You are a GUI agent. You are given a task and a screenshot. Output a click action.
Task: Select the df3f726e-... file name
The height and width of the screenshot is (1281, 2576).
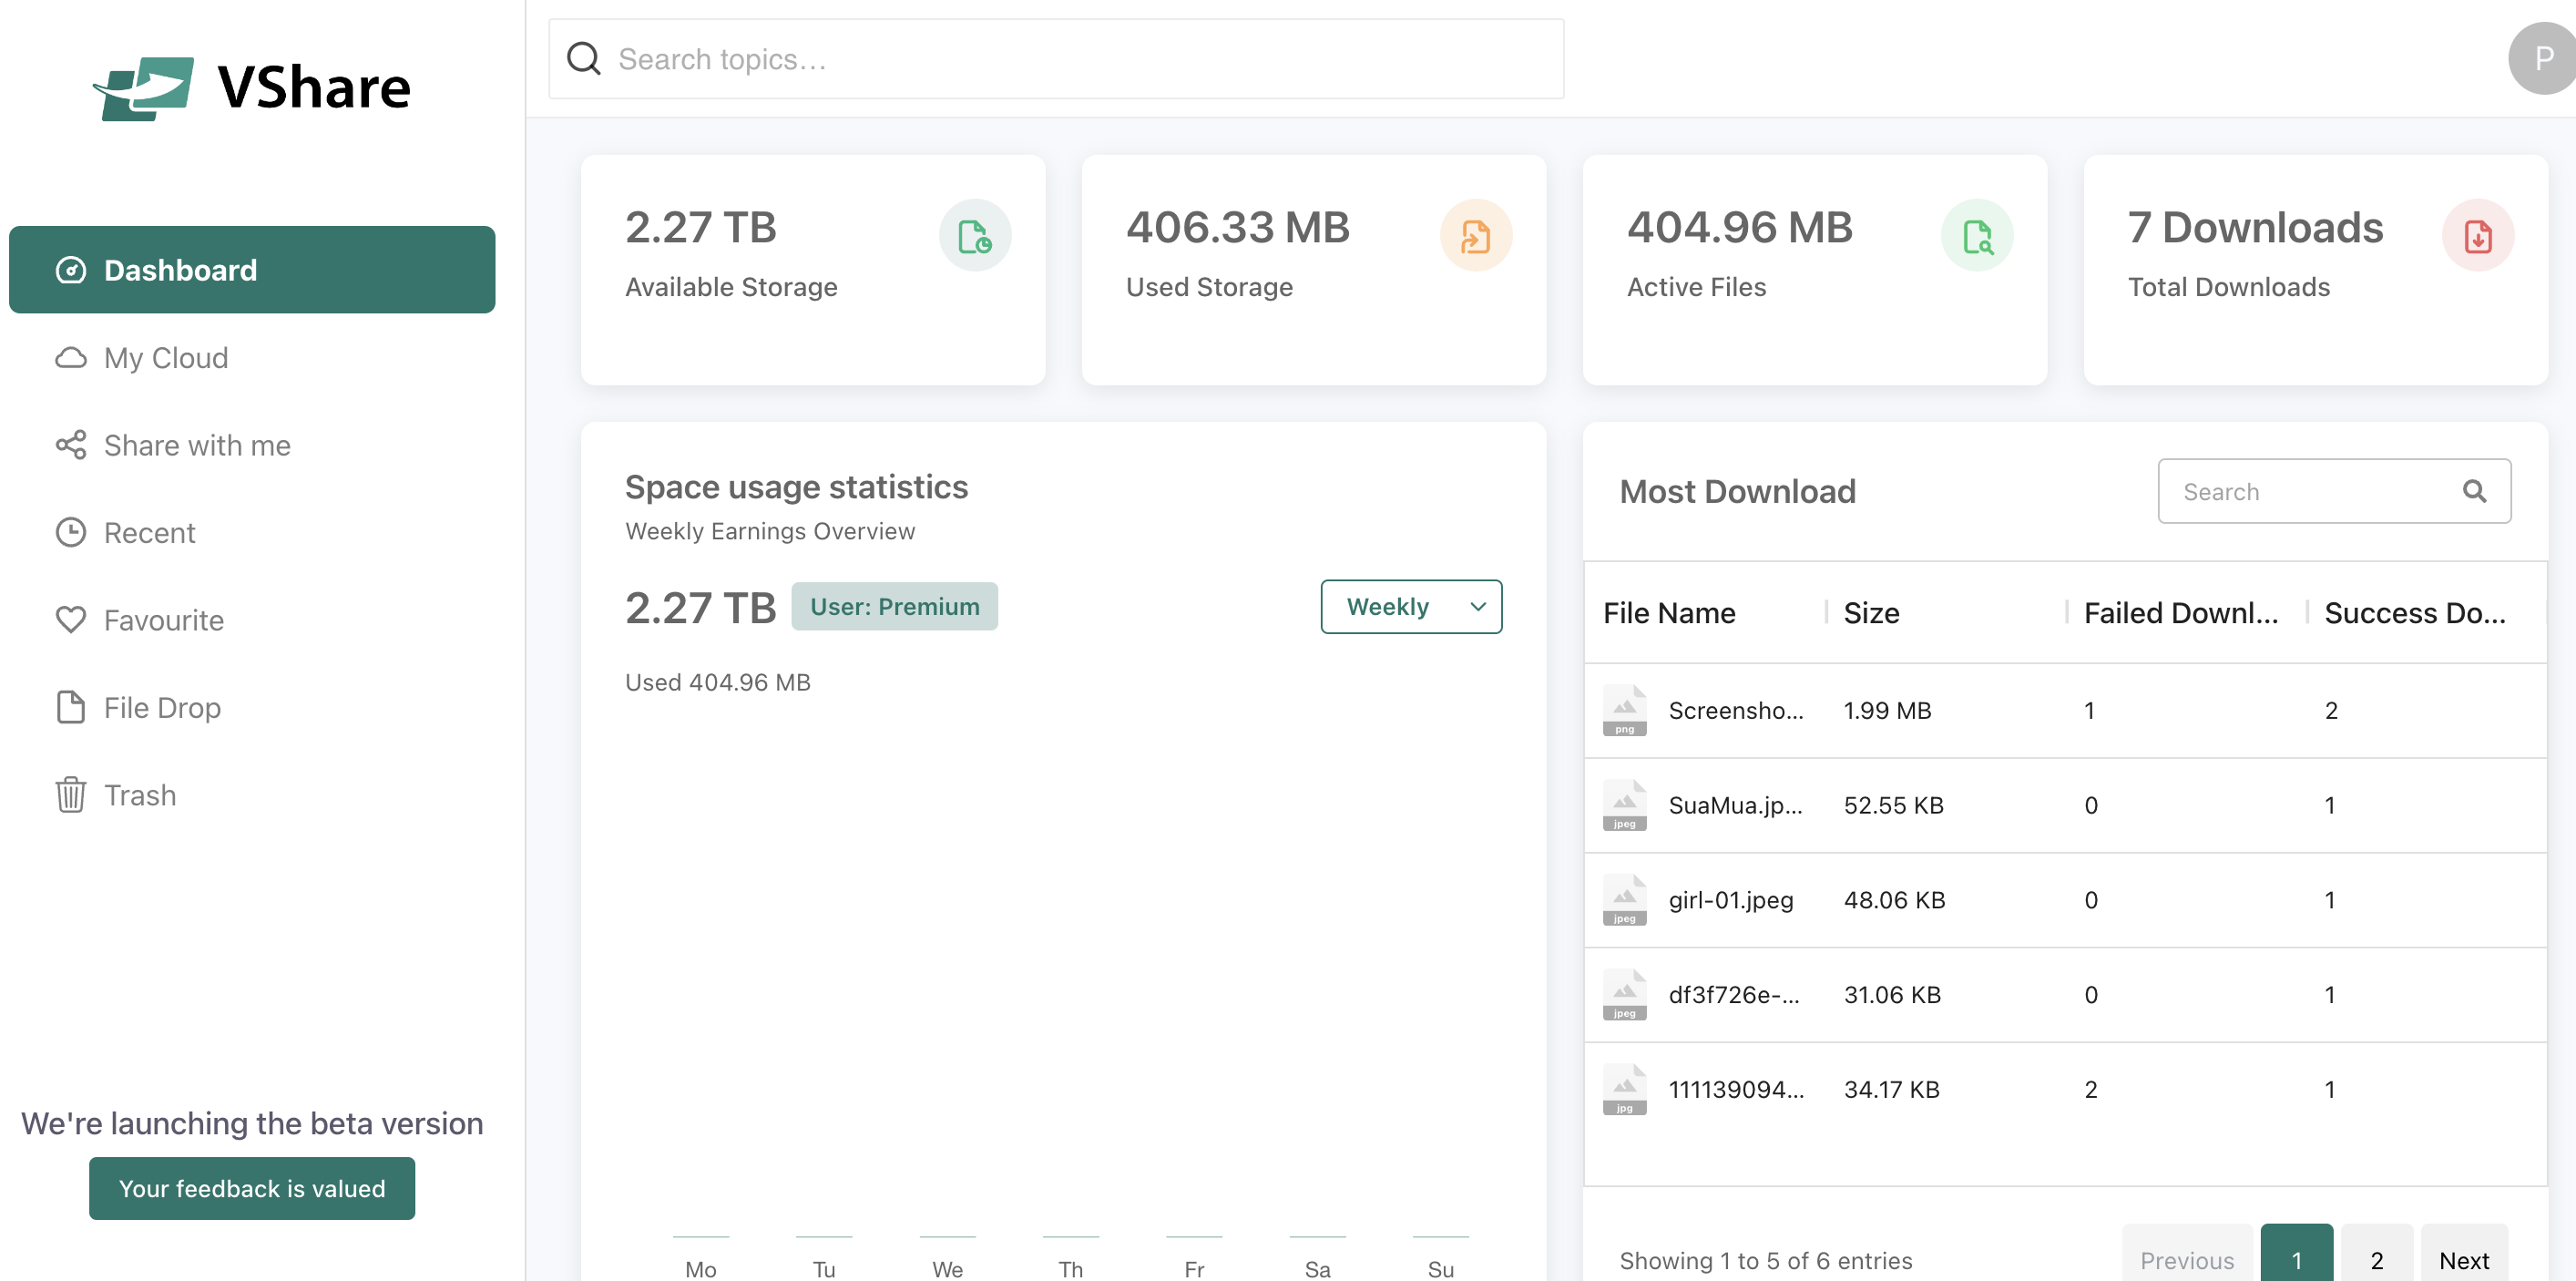[x=1734, y=994]
